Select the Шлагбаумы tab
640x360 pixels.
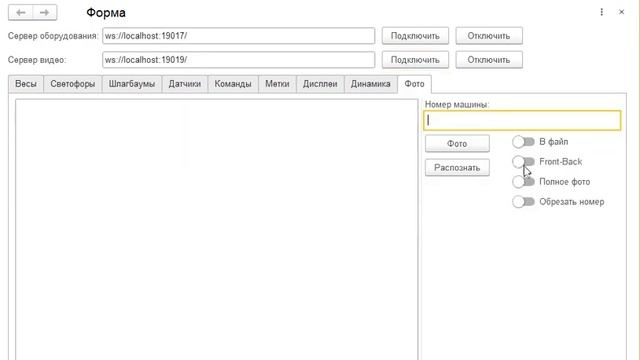pyautogui.click(x=132, y=84)
